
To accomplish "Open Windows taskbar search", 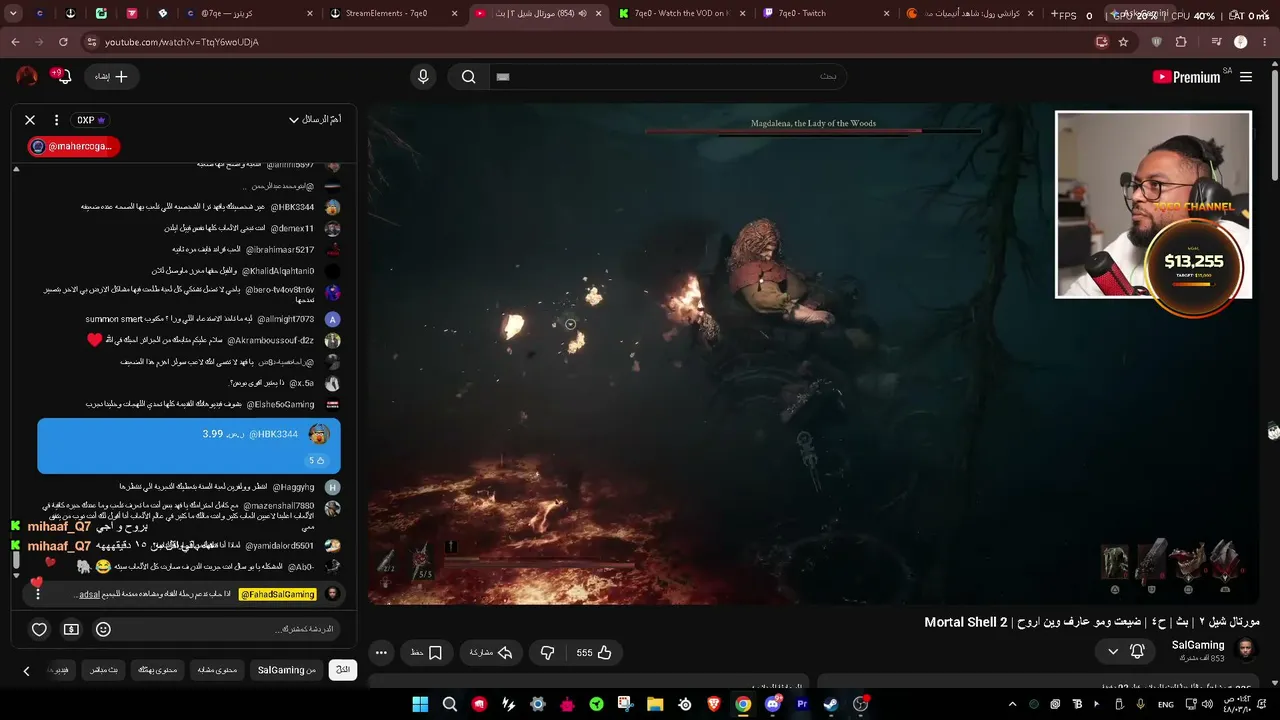I will point(450,704).
